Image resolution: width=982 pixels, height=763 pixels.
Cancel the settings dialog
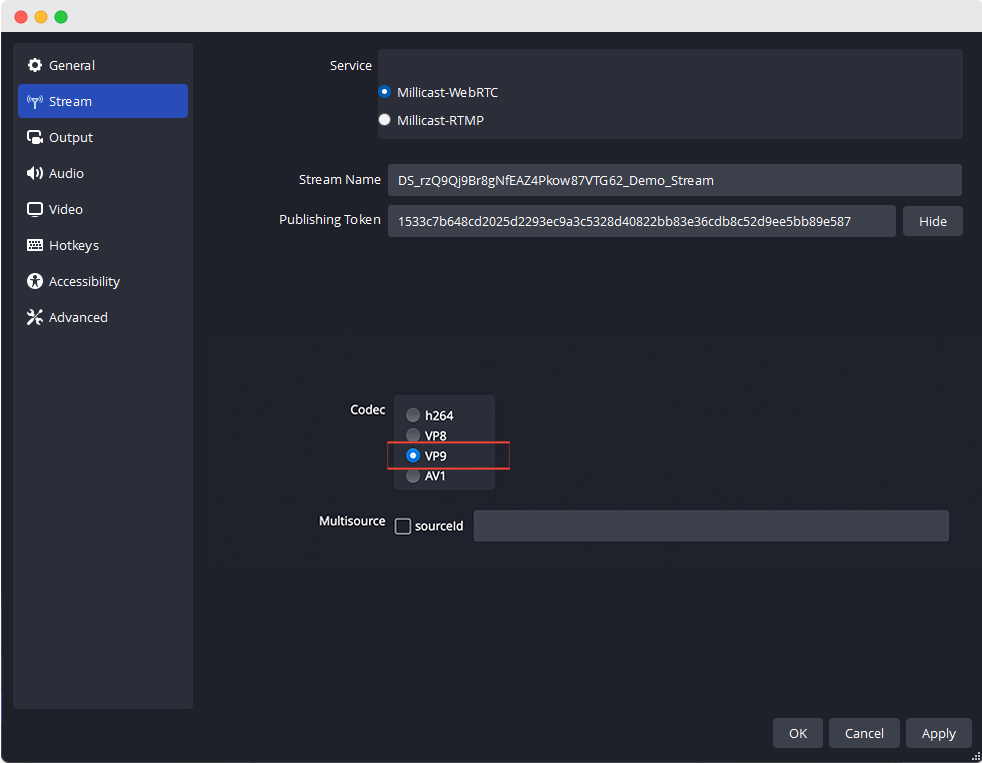tap(864, 733)
